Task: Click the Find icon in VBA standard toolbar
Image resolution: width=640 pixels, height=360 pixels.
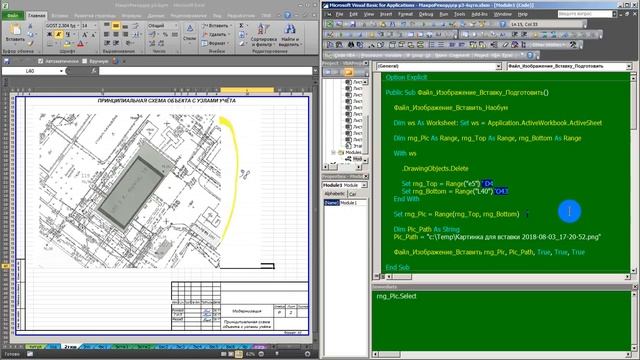Action: 393,24
